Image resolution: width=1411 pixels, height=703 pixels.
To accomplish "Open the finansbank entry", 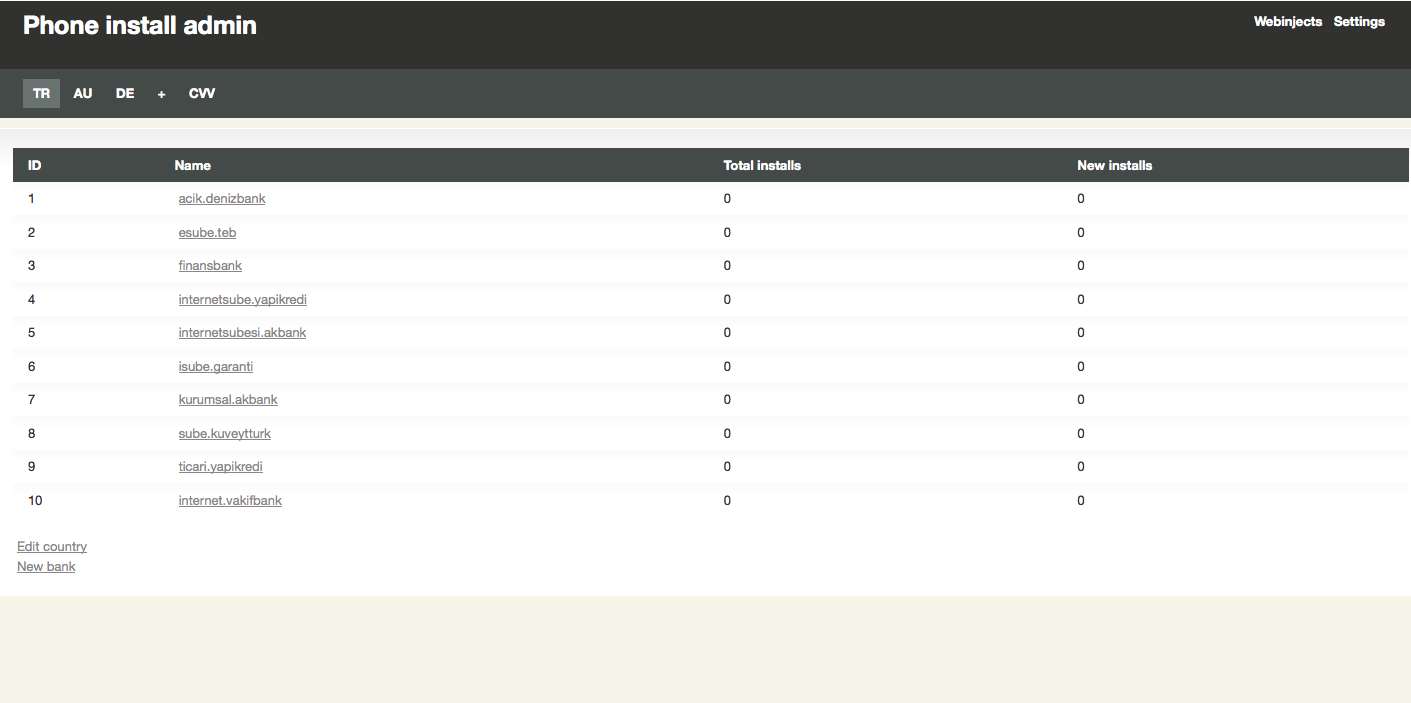I will tap(210, 266).
